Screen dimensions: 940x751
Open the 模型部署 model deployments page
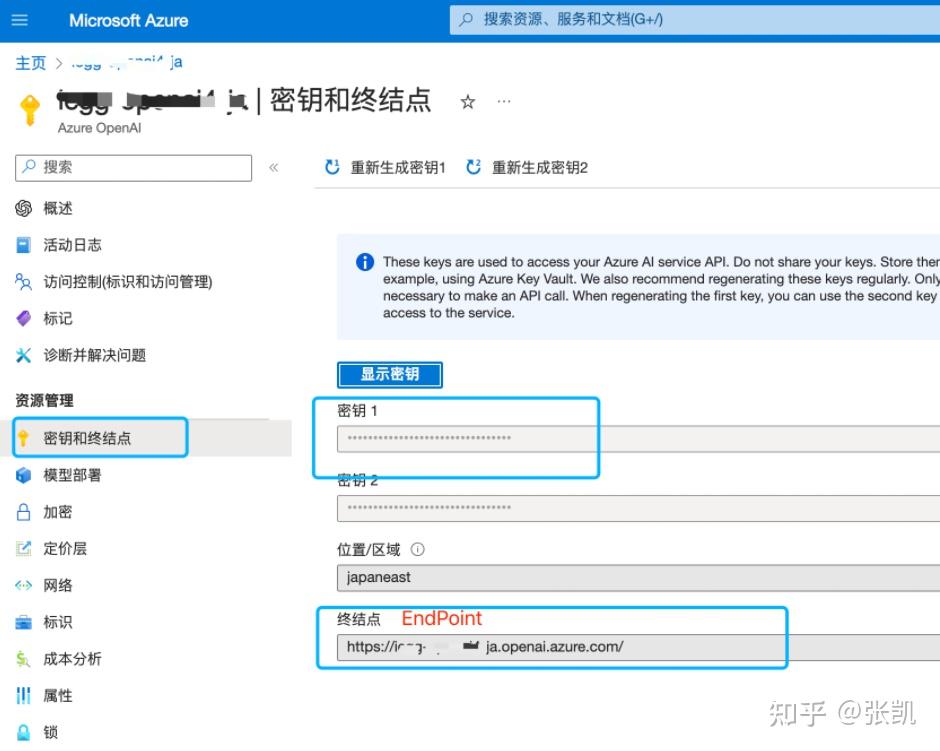pos(60,475)
